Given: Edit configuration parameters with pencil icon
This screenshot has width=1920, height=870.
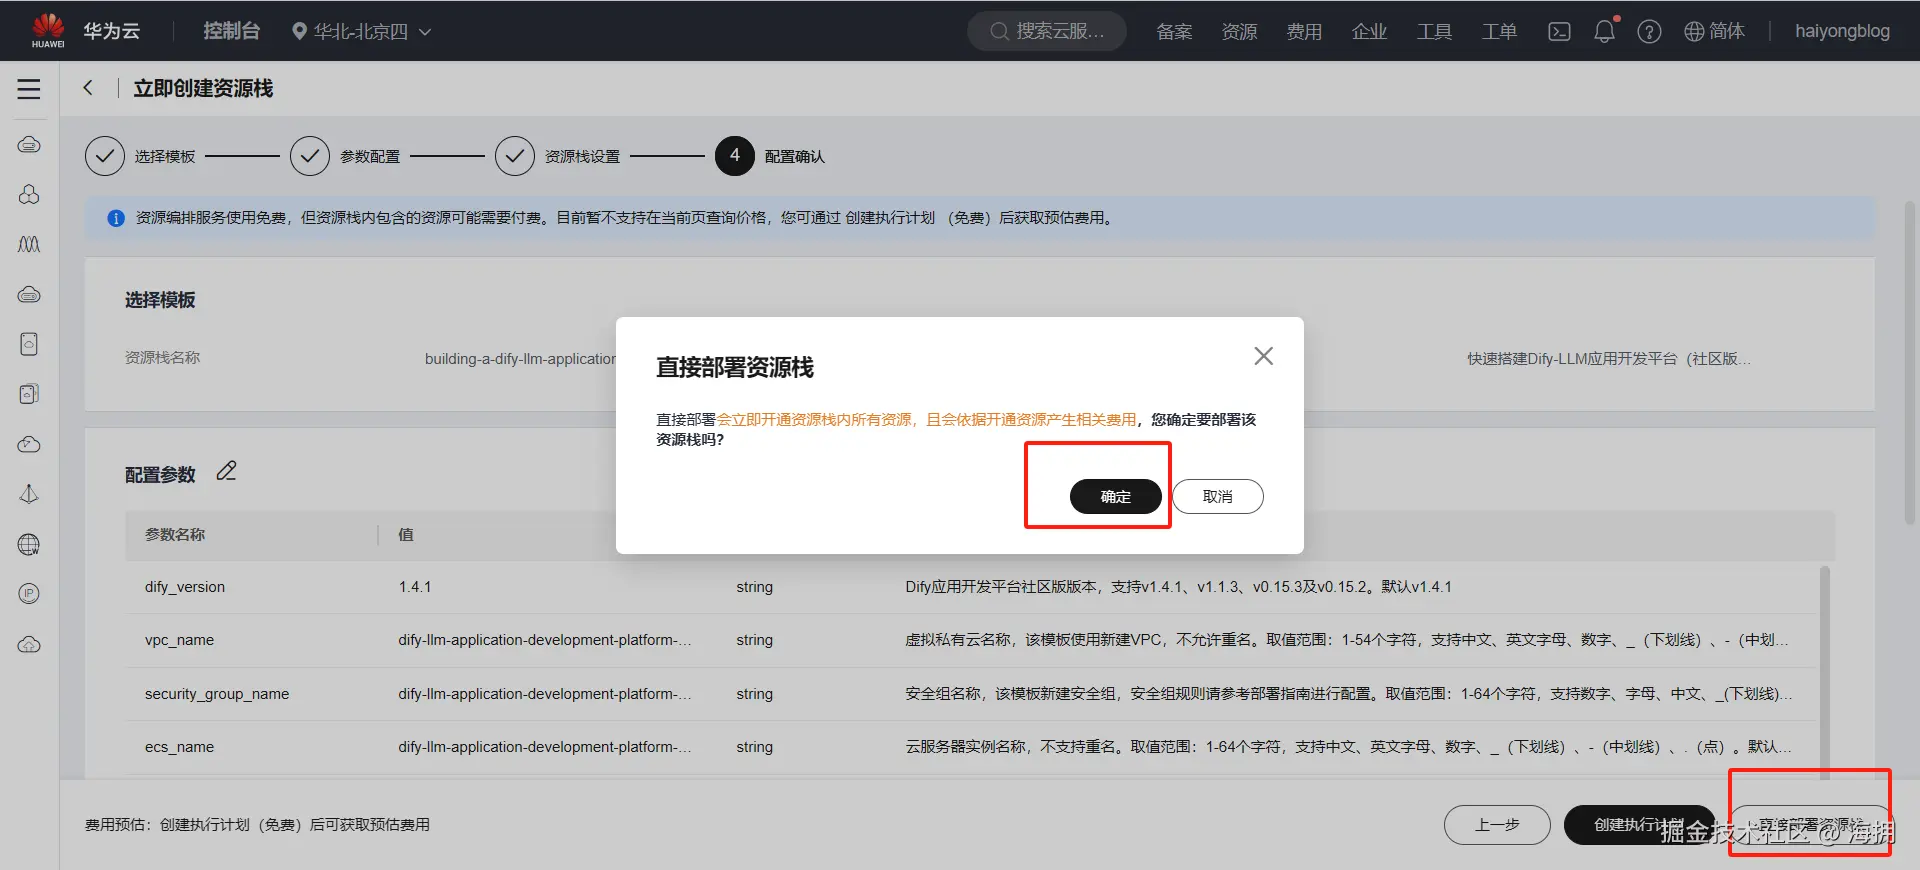Looking at the screenshot, I should coord(227,471).
